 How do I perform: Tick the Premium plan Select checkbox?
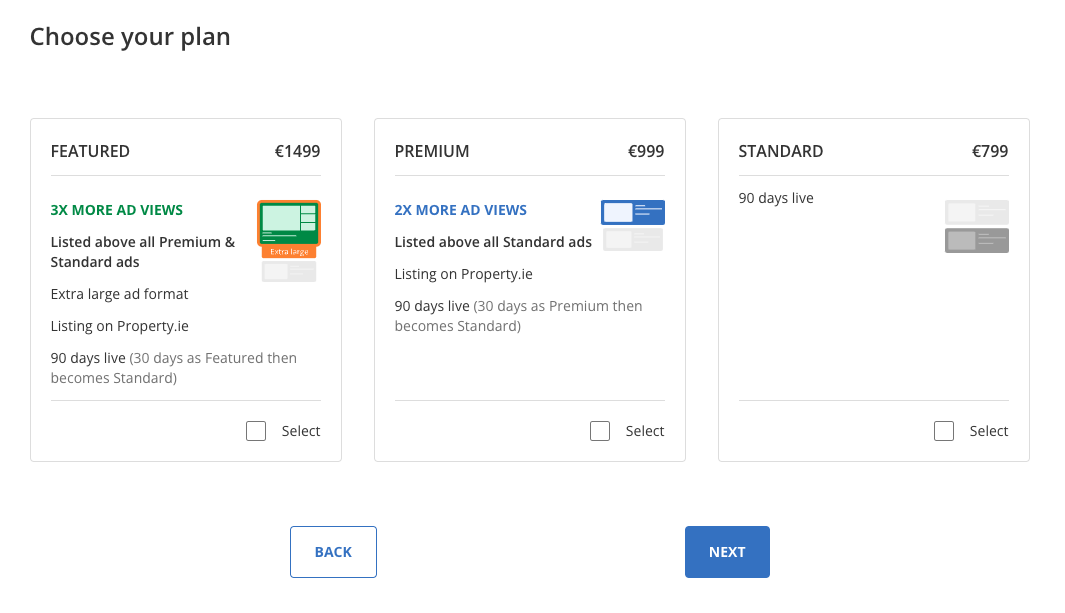(600, 431)
